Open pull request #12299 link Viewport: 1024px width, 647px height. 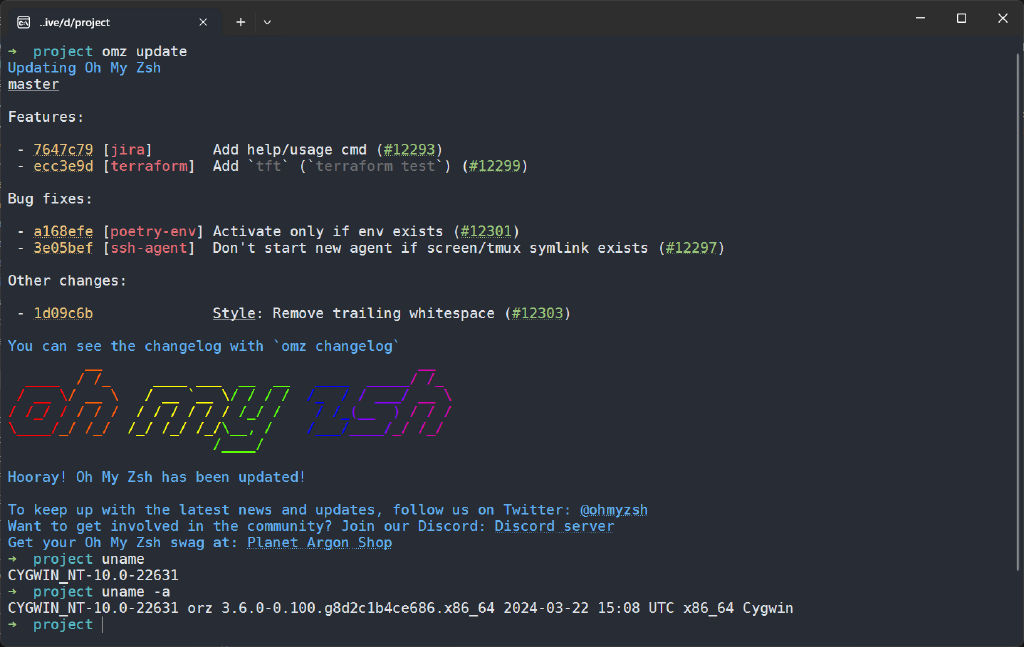[494, 166]
